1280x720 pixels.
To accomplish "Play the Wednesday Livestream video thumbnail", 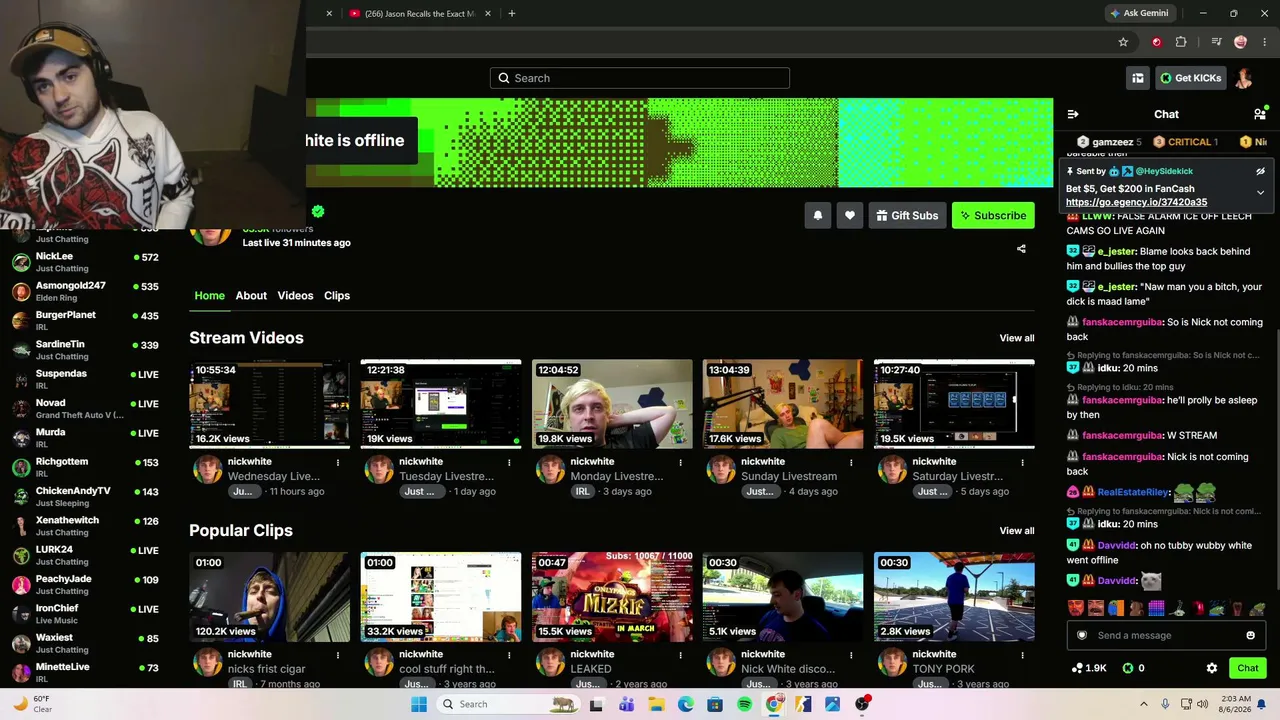I will [x=270, y=404].
